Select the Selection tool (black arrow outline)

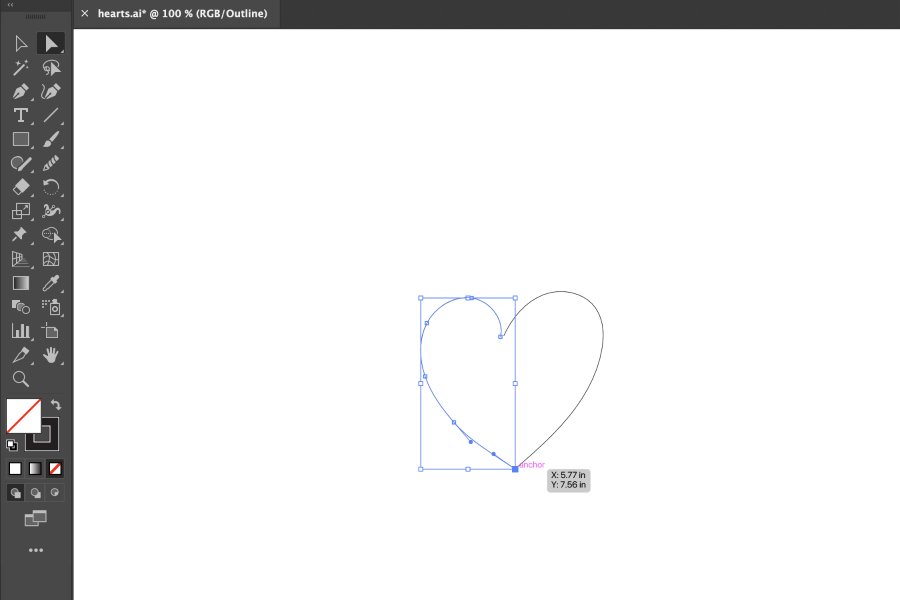coord(21,44)
